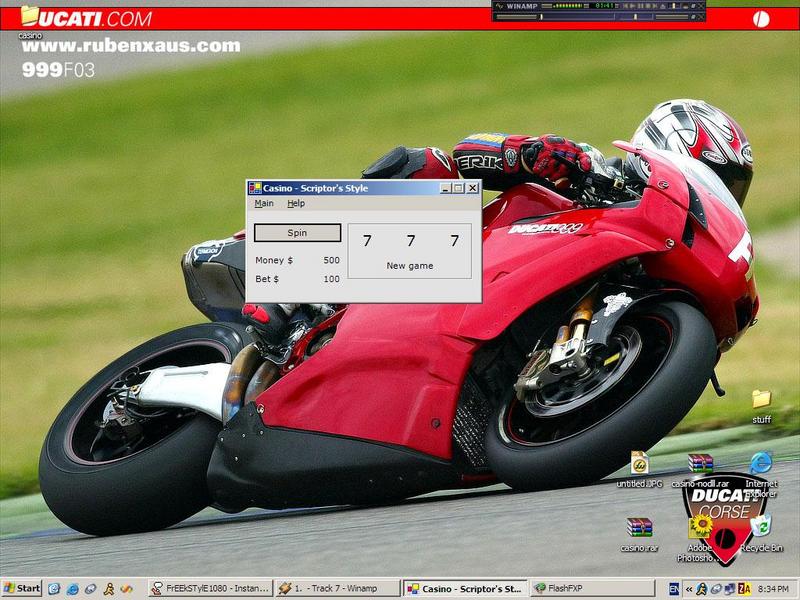Click the 'Bet $' label
The height and width of the screenshot is (600, 800).
tap(267, 279)
